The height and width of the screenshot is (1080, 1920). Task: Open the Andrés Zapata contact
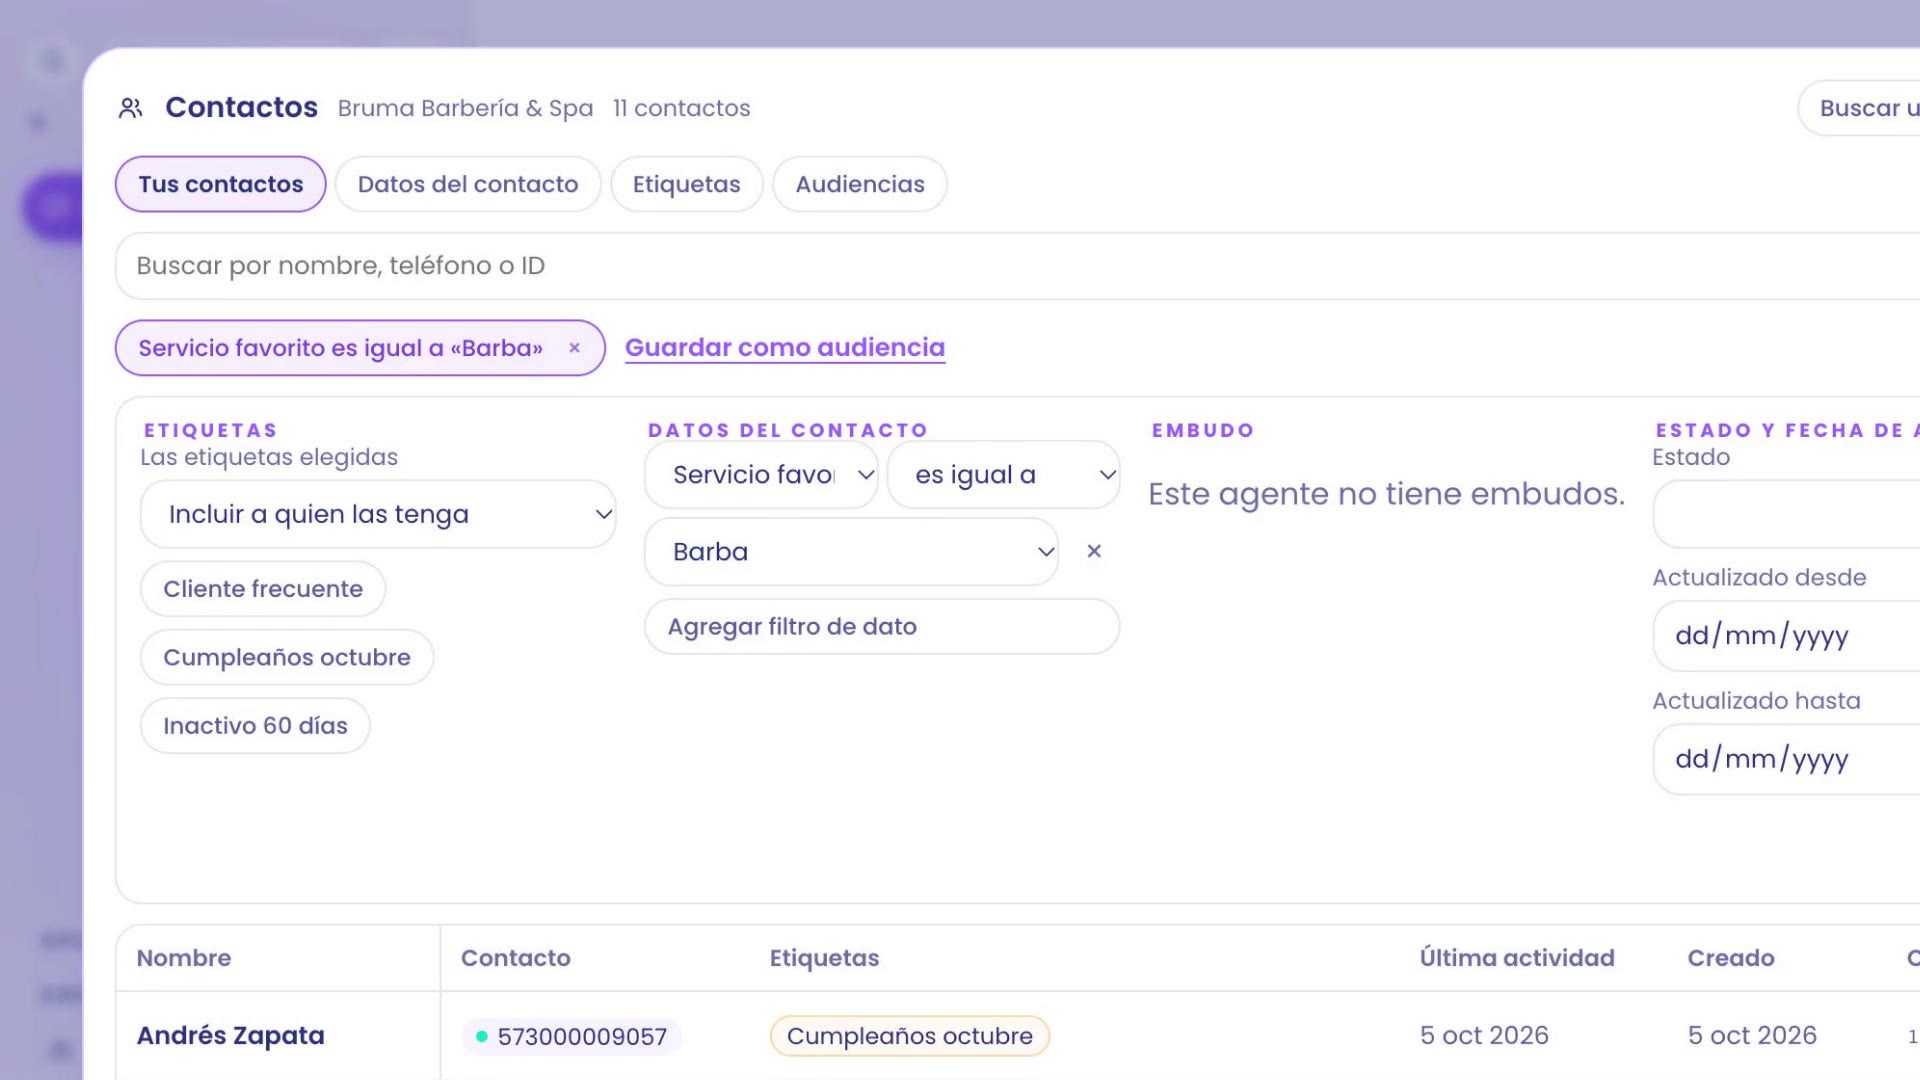tap(231, 1036)
